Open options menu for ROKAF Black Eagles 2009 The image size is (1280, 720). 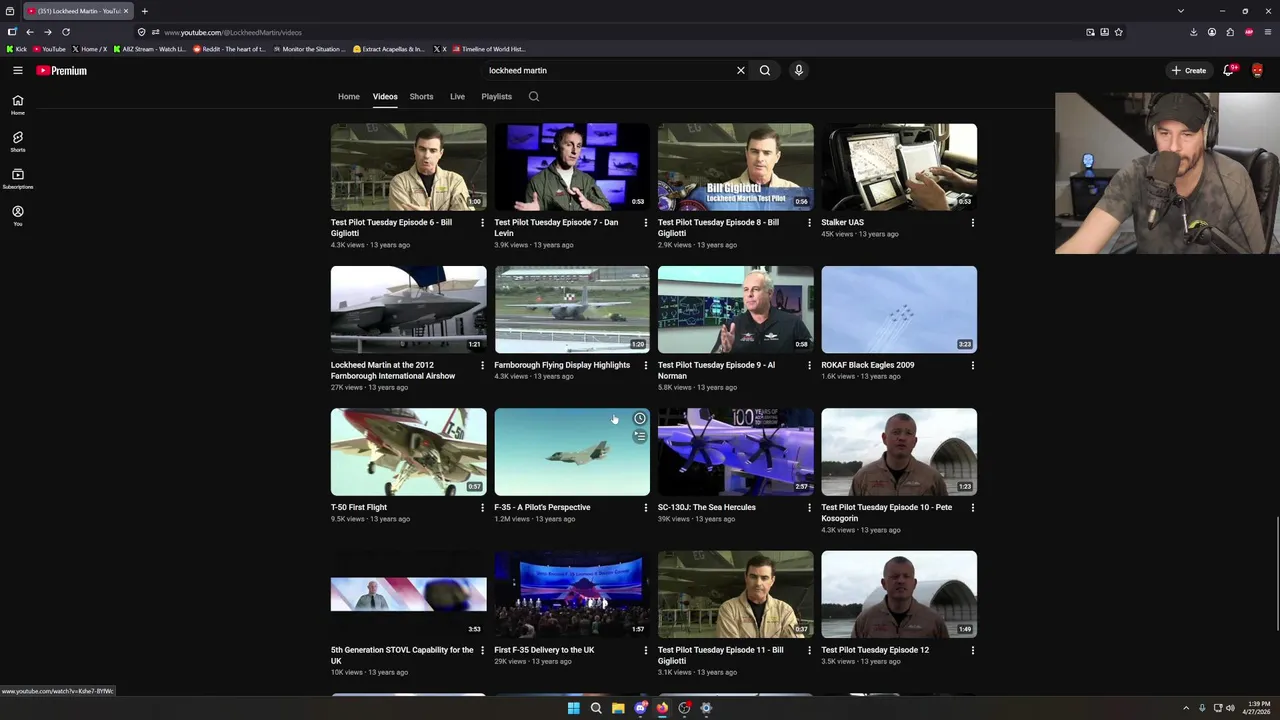(x=972, y=365)
